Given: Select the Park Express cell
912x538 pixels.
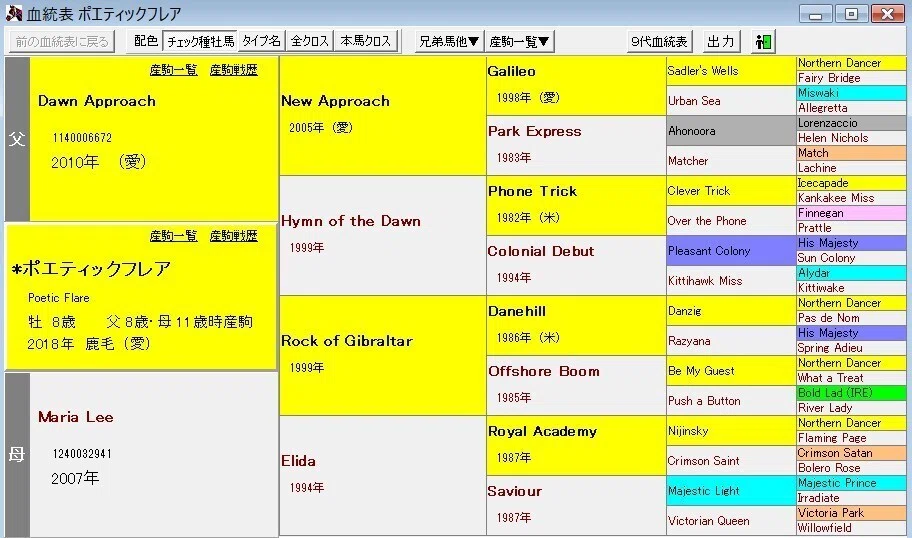Looking at the screenshot, I should (576, 145).
